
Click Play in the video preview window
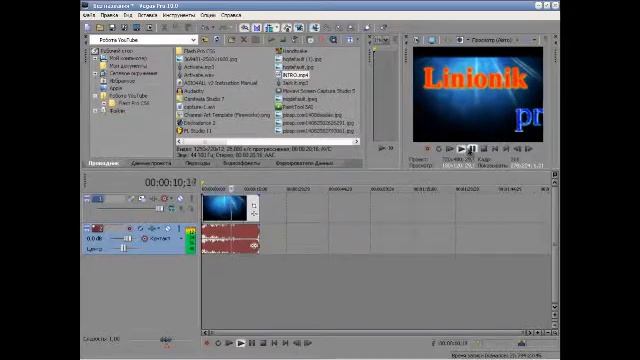point(461,149)
